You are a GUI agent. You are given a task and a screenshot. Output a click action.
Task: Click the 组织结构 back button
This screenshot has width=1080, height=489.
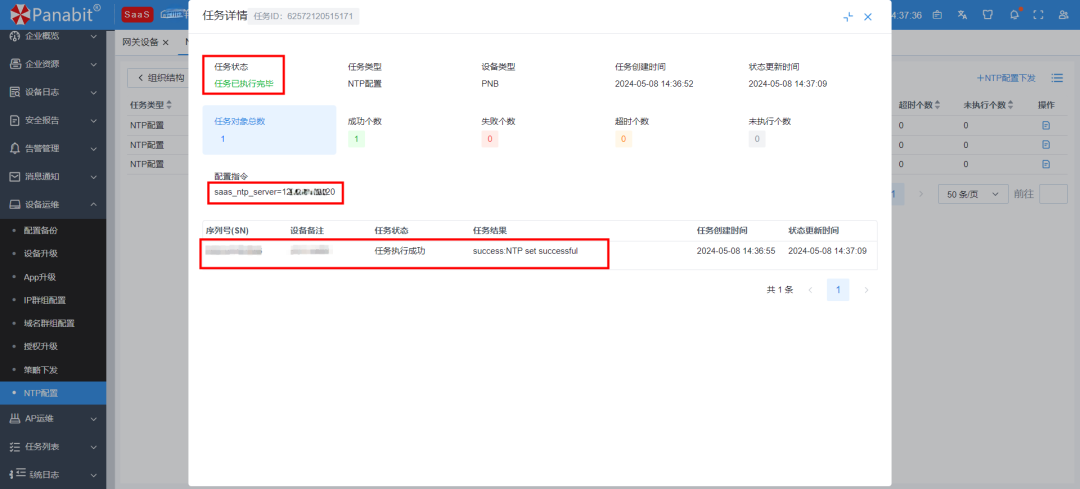[x=162, y=78]
